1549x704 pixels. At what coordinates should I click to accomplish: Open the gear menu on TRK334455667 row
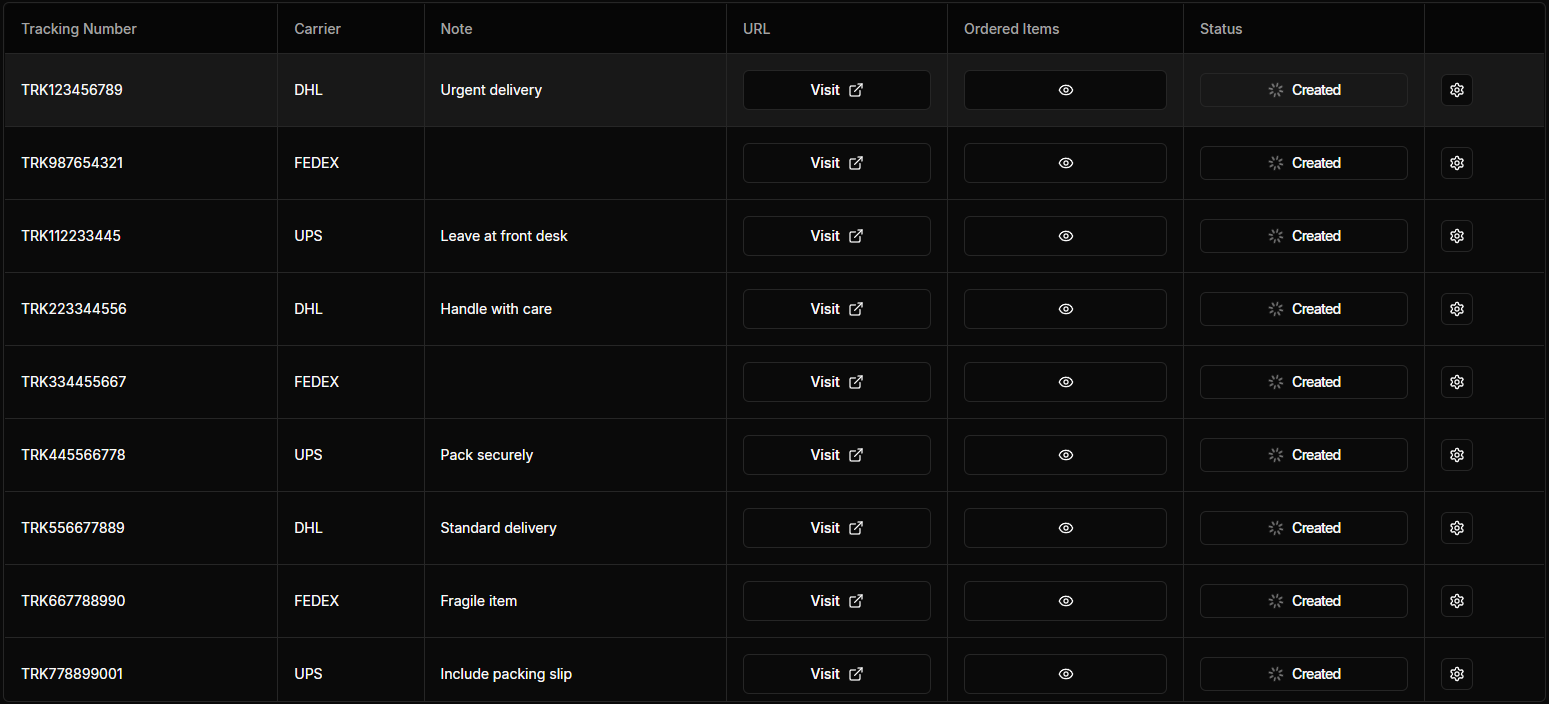(x=1456, y=382)
